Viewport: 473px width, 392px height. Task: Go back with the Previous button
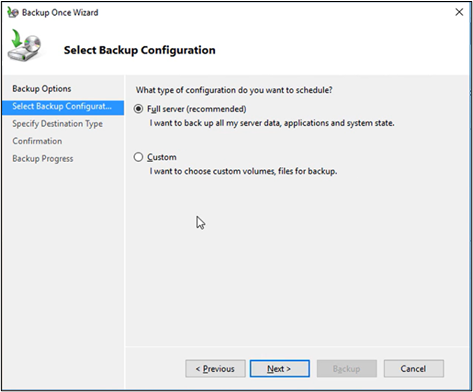[x=215, y=369]
